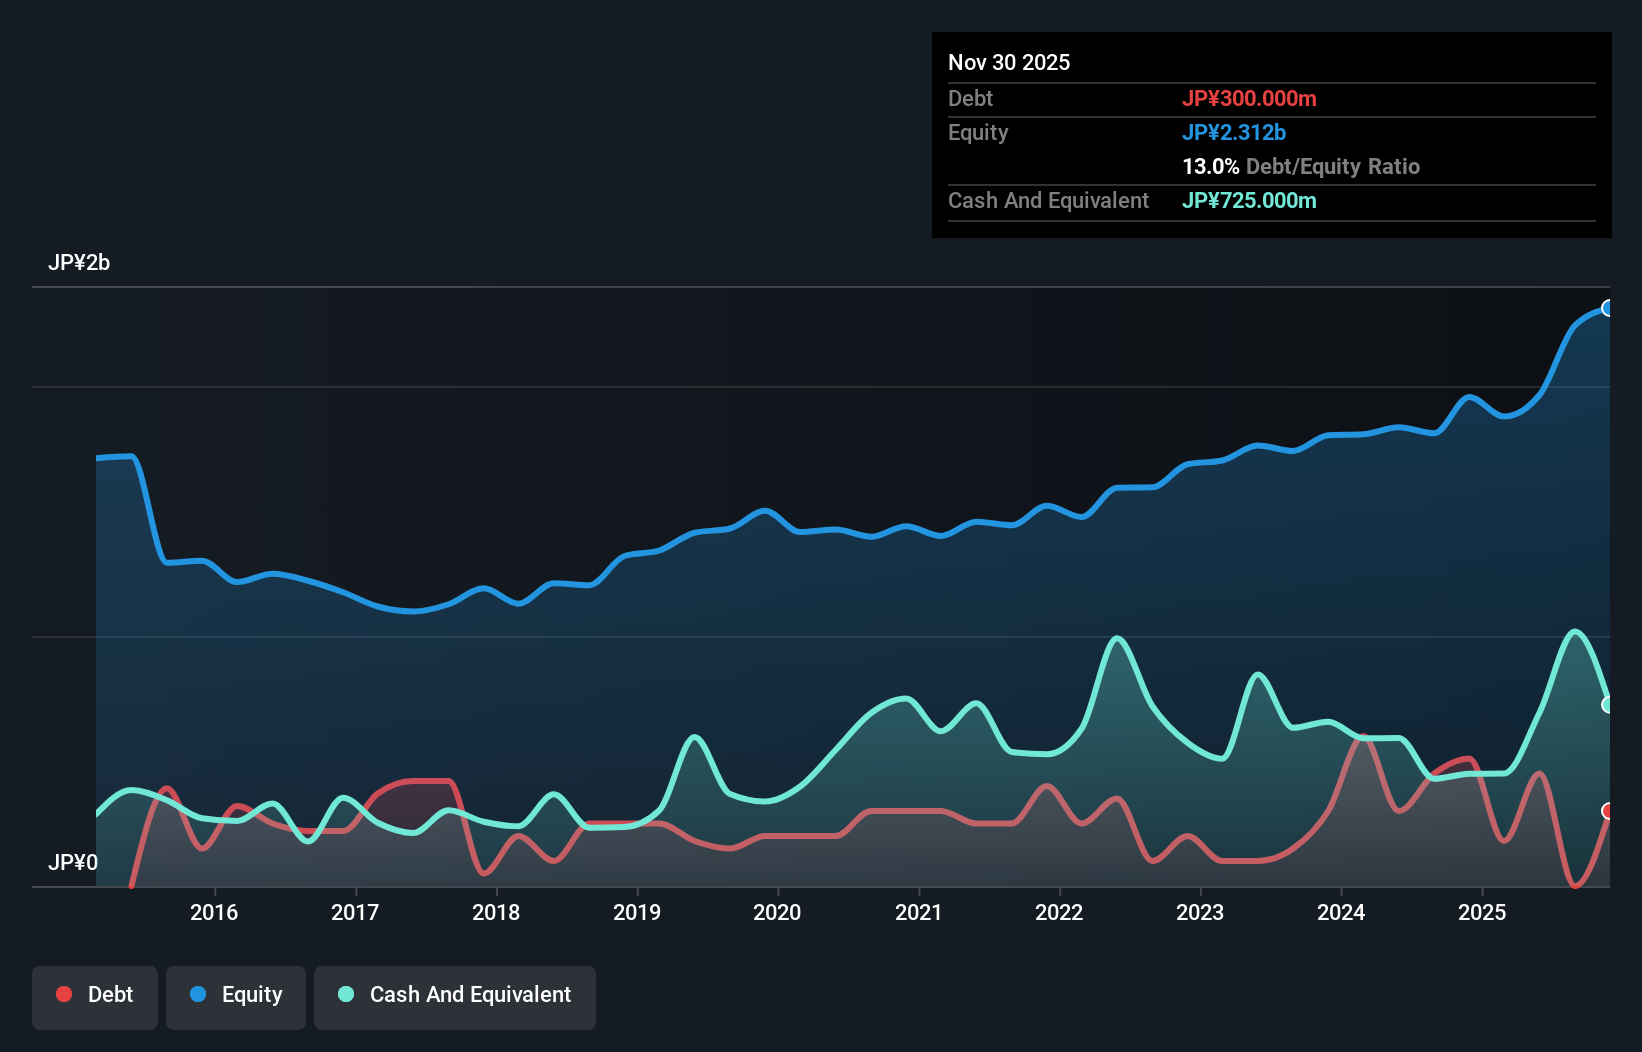Click the 2024 x-axis label
The height and width of the screenshot is (1052, 1642).
[1341, 912]
